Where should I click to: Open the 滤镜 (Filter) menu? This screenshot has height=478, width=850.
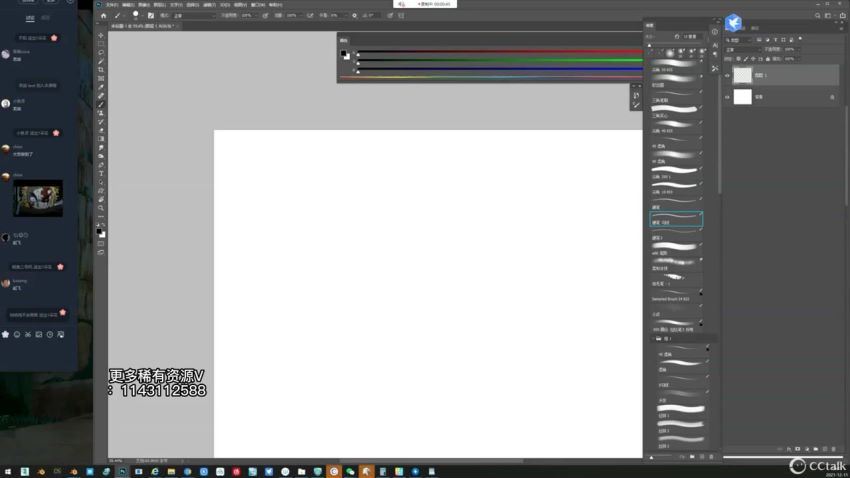point(209,5)
